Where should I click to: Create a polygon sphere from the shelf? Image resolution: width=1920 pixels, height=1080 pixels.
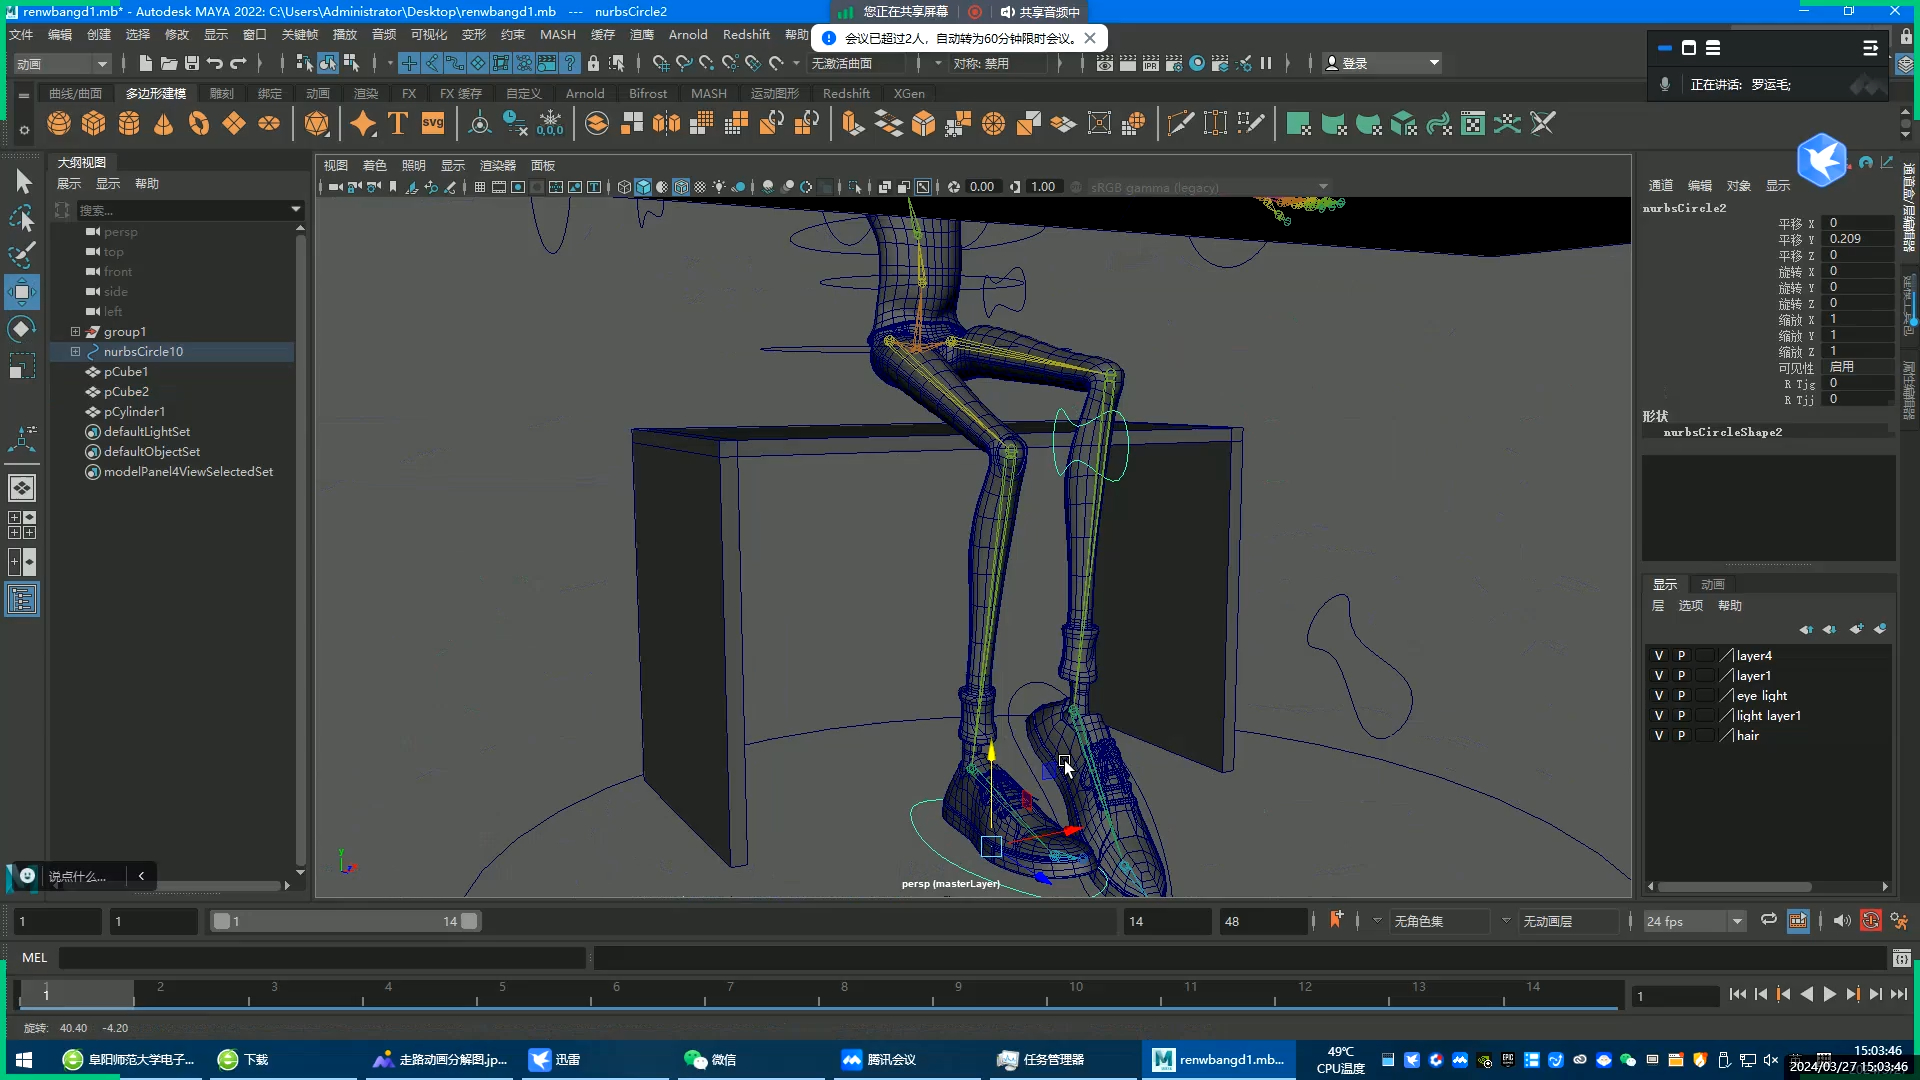(x=59, y=123)
